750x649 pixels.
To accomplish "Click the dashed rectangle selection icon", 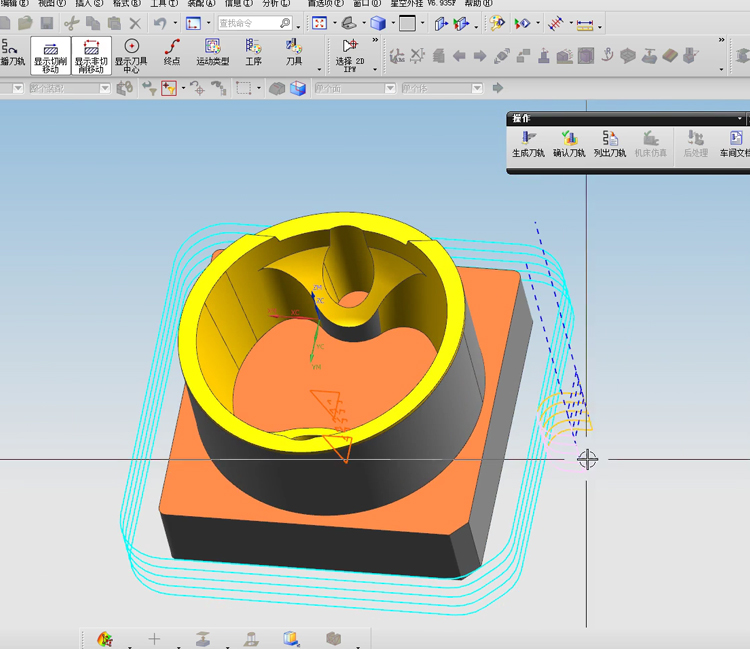I will [243, 88].
